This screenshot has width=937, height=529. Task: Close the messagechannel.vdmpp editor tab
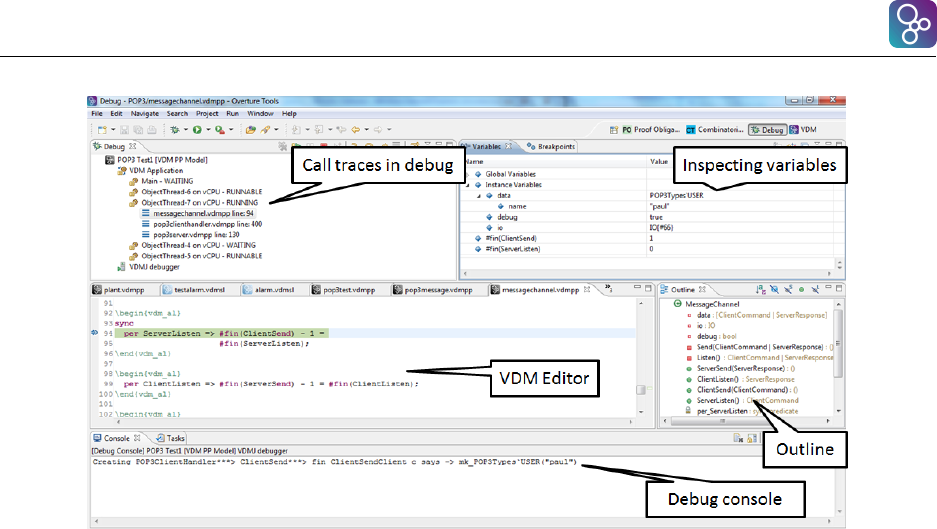(587, 289)
